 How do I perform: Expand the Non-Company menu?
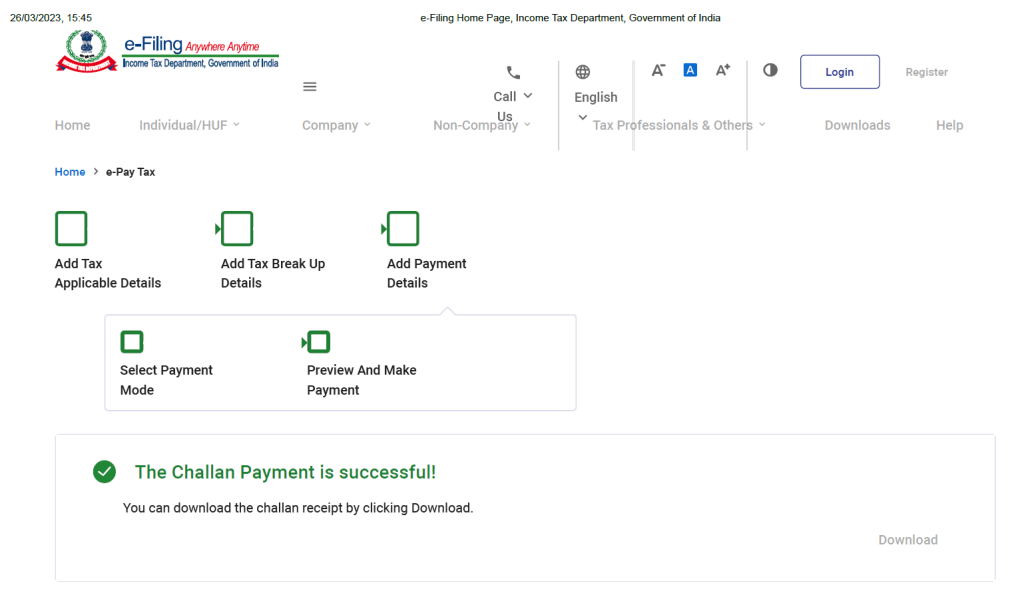[527, 124]
